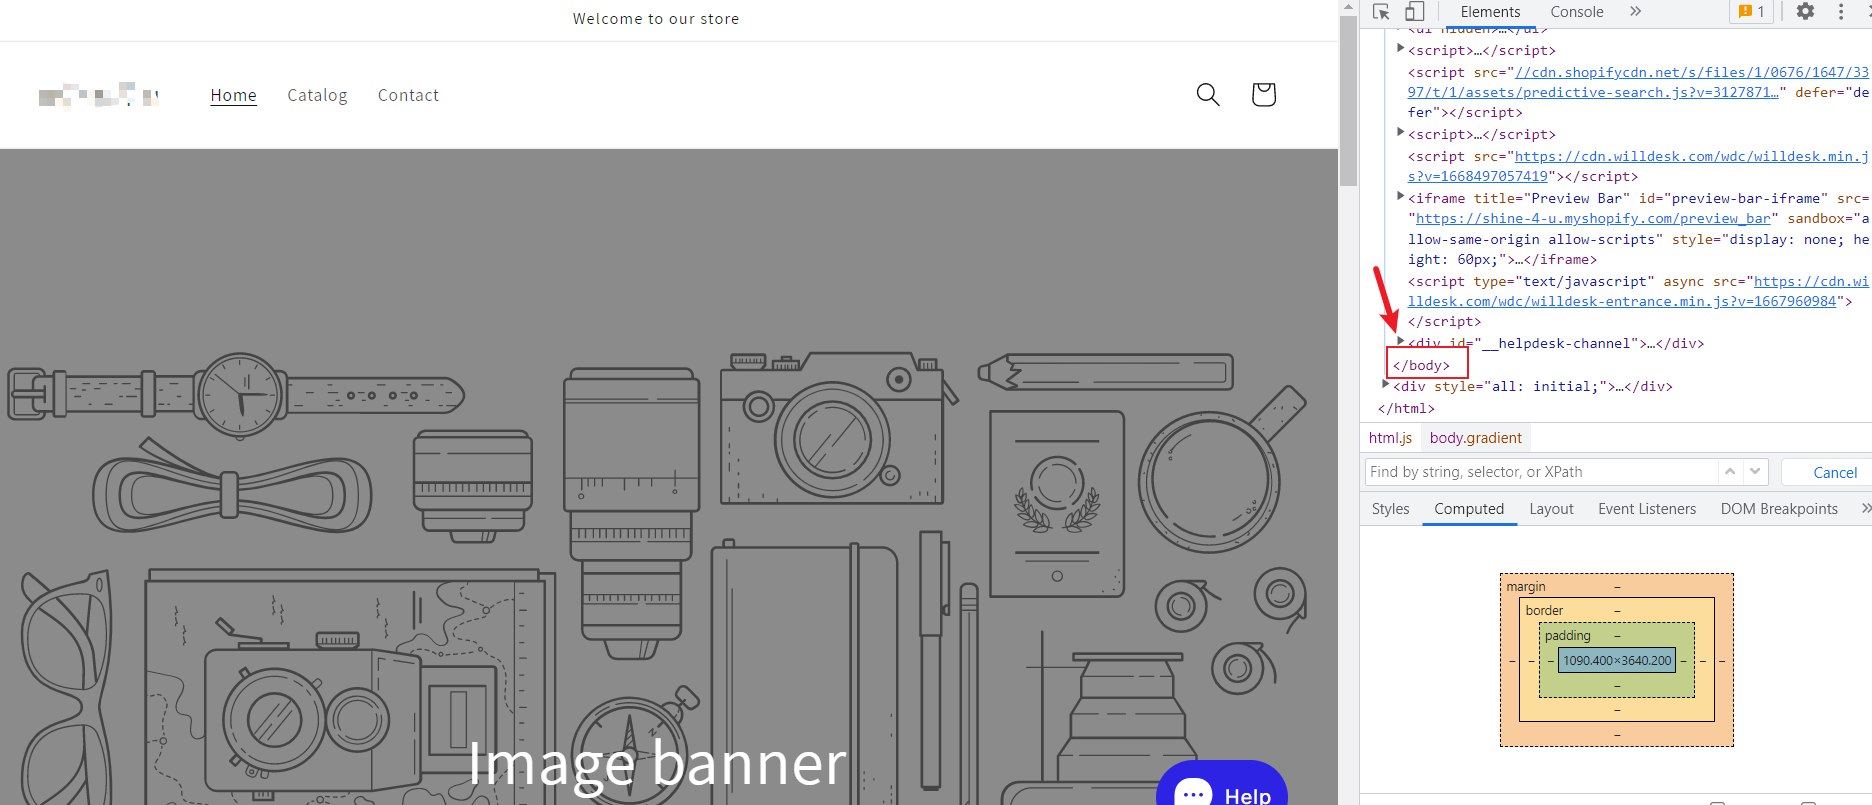
Task: Click the Find by string search field
Action: point(1541,472)
